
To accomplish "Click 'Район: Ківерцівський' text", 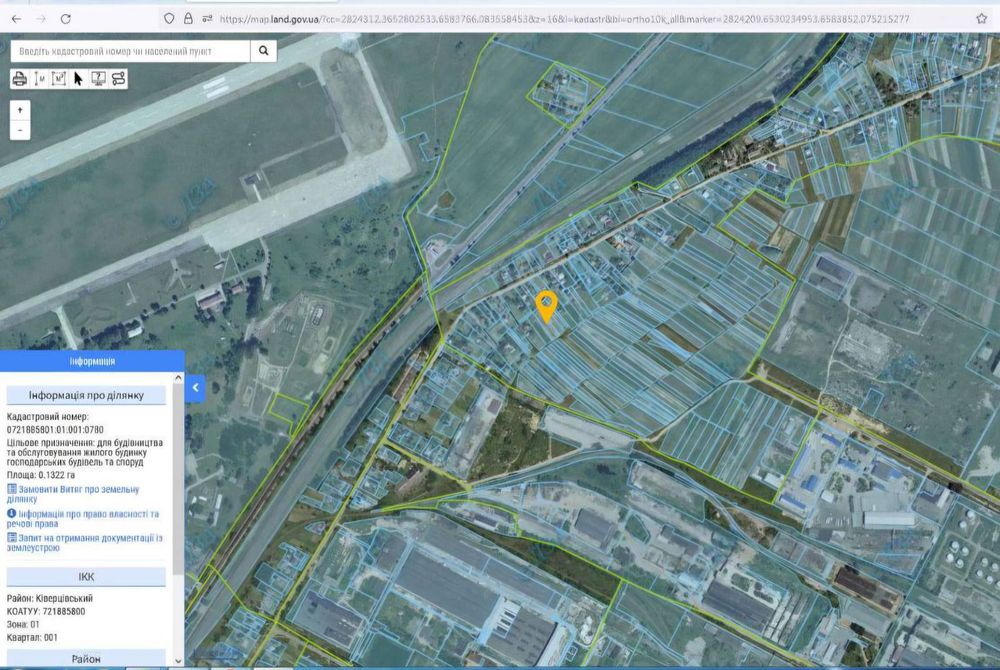I will 50,599.
